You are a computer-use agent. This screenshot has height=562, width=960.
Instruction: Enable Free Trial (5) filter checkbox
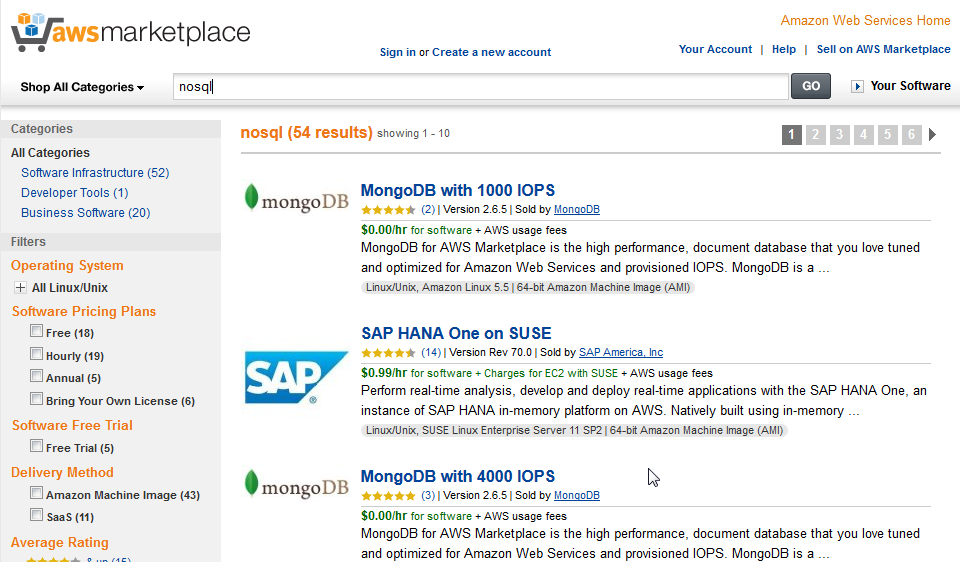click(36, 446)
